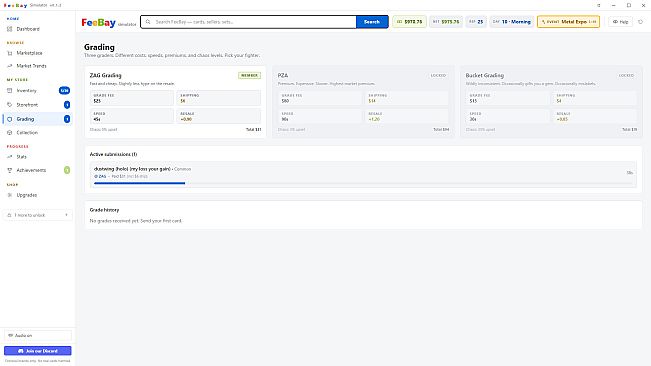Screen dimensions: 651x366
Task: Select the locked Bucket Grading card
Action: 551,102
